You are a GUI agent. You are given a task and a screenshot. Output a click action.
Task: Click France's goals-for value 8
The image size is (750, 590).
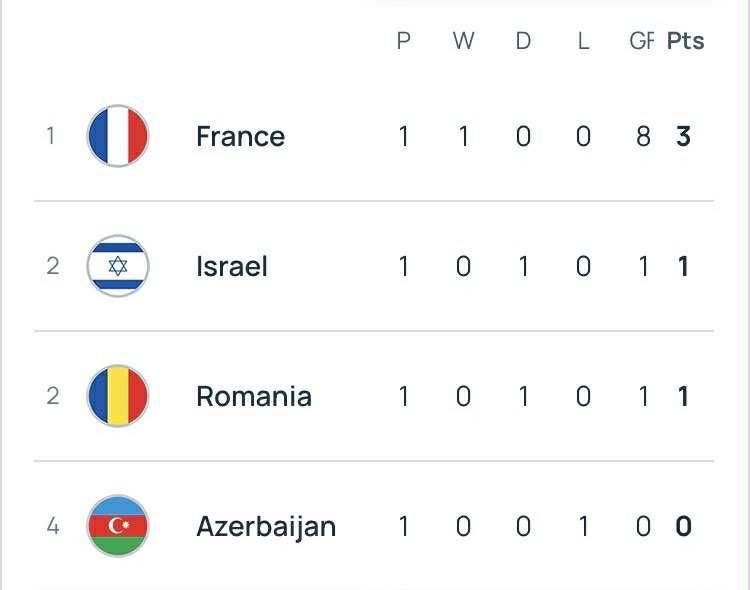pyautogui.click(x=643, y=136)
